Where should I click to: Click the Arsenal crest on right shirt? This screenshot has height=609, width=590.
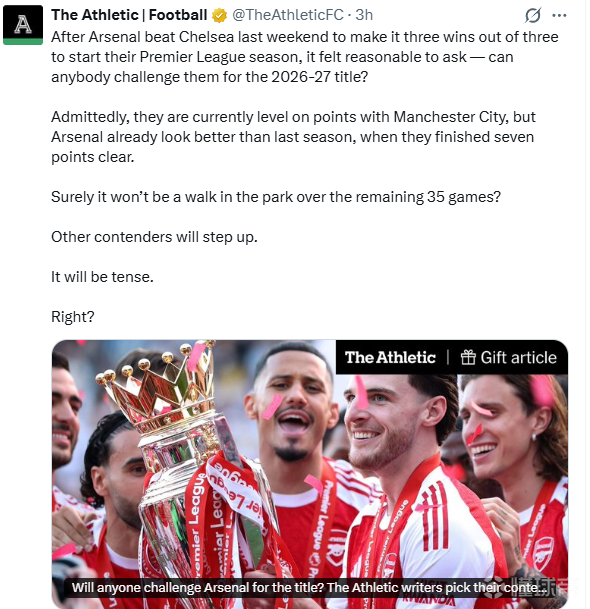pos(543,552)
